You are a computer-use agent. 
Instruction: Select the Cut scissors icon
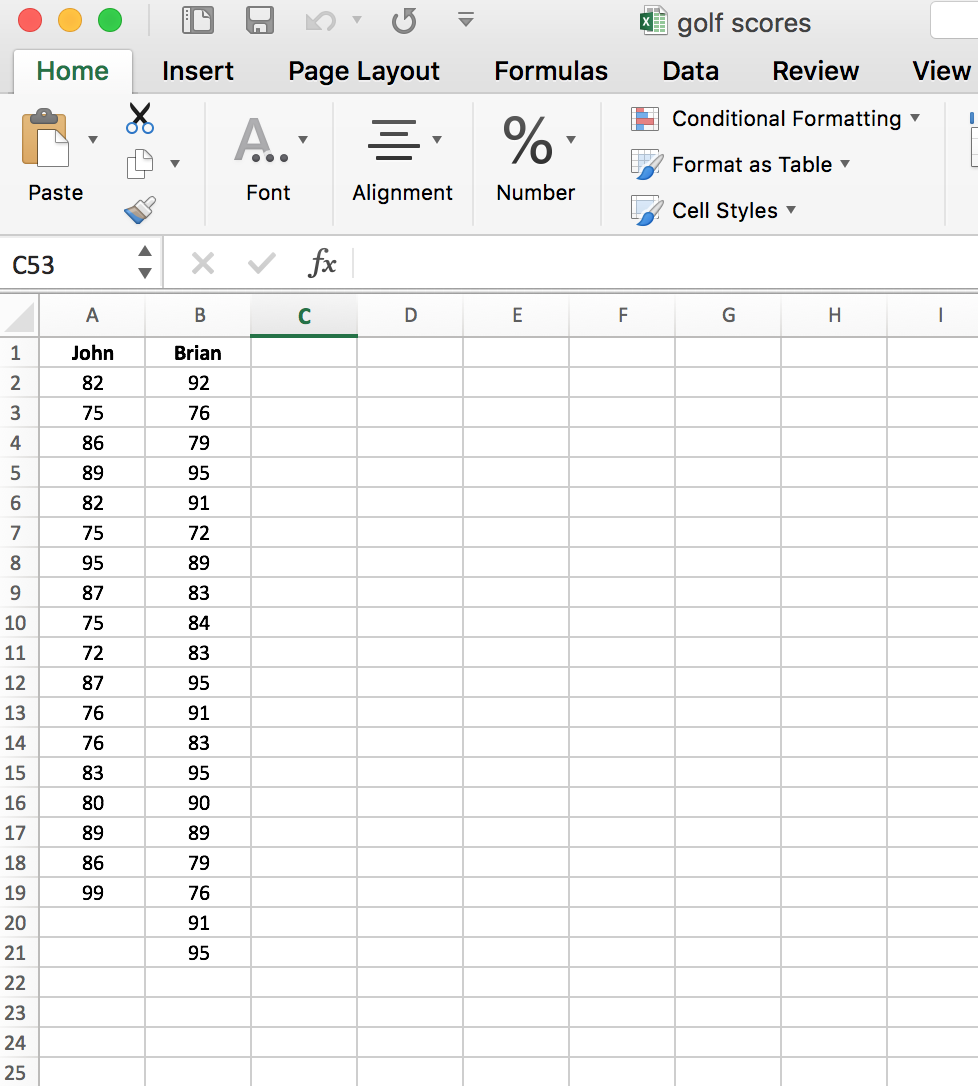tap(140, 118)
